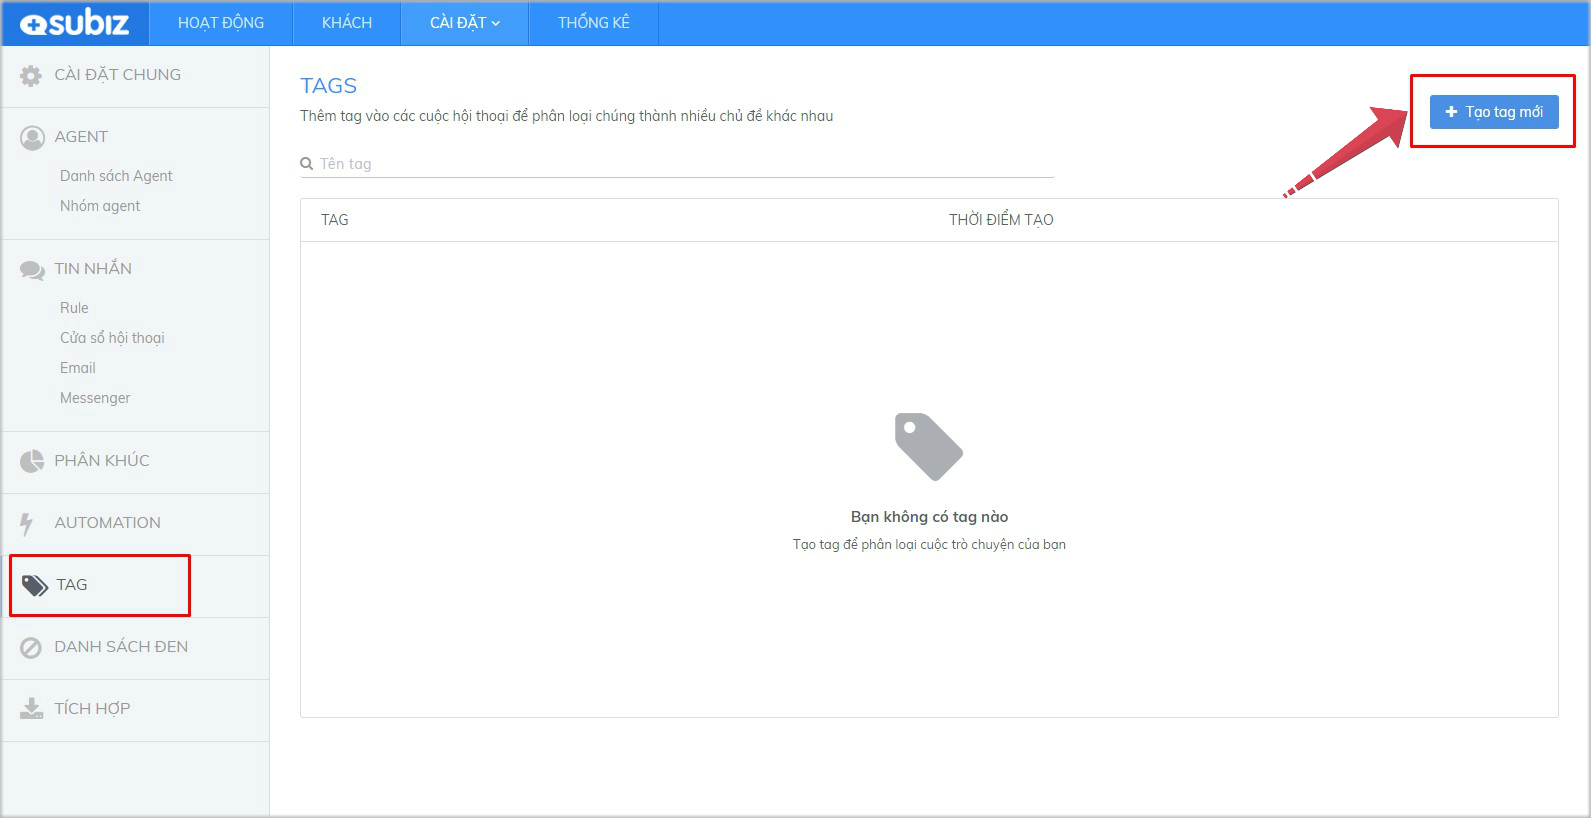
Task: Click the Automation lightning bolt icon
Action: point(27,523)
